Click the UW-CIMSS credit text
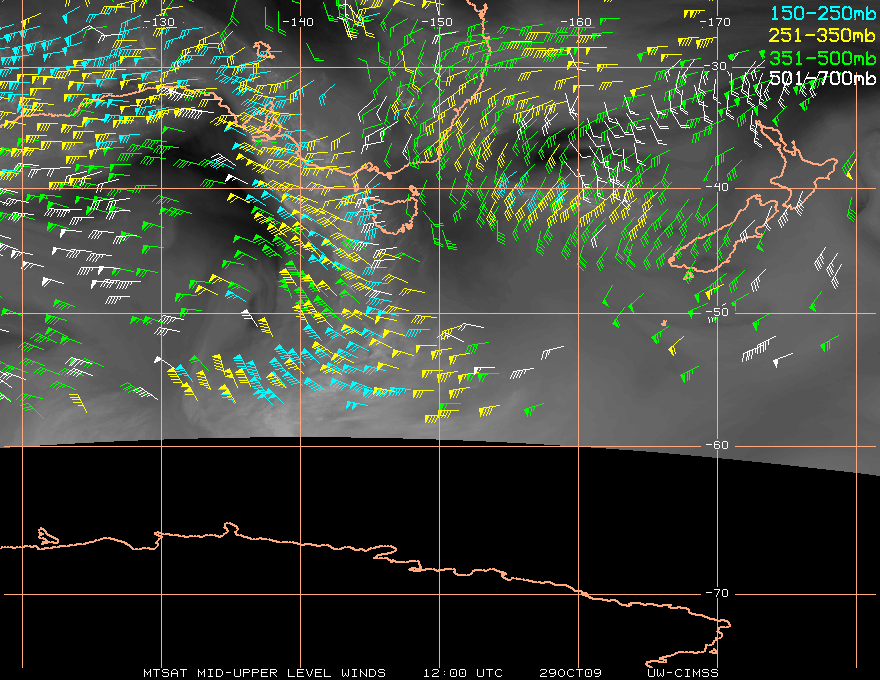 pos(682,673)
